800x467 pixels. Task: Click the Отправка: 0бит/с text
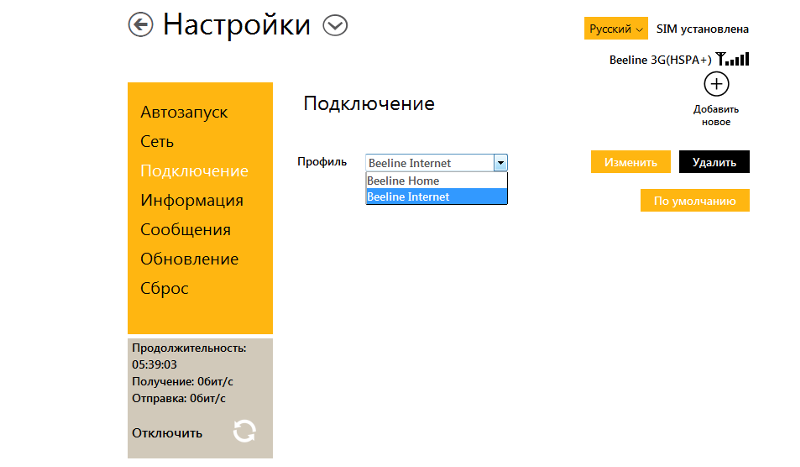(x=179, y=398)
